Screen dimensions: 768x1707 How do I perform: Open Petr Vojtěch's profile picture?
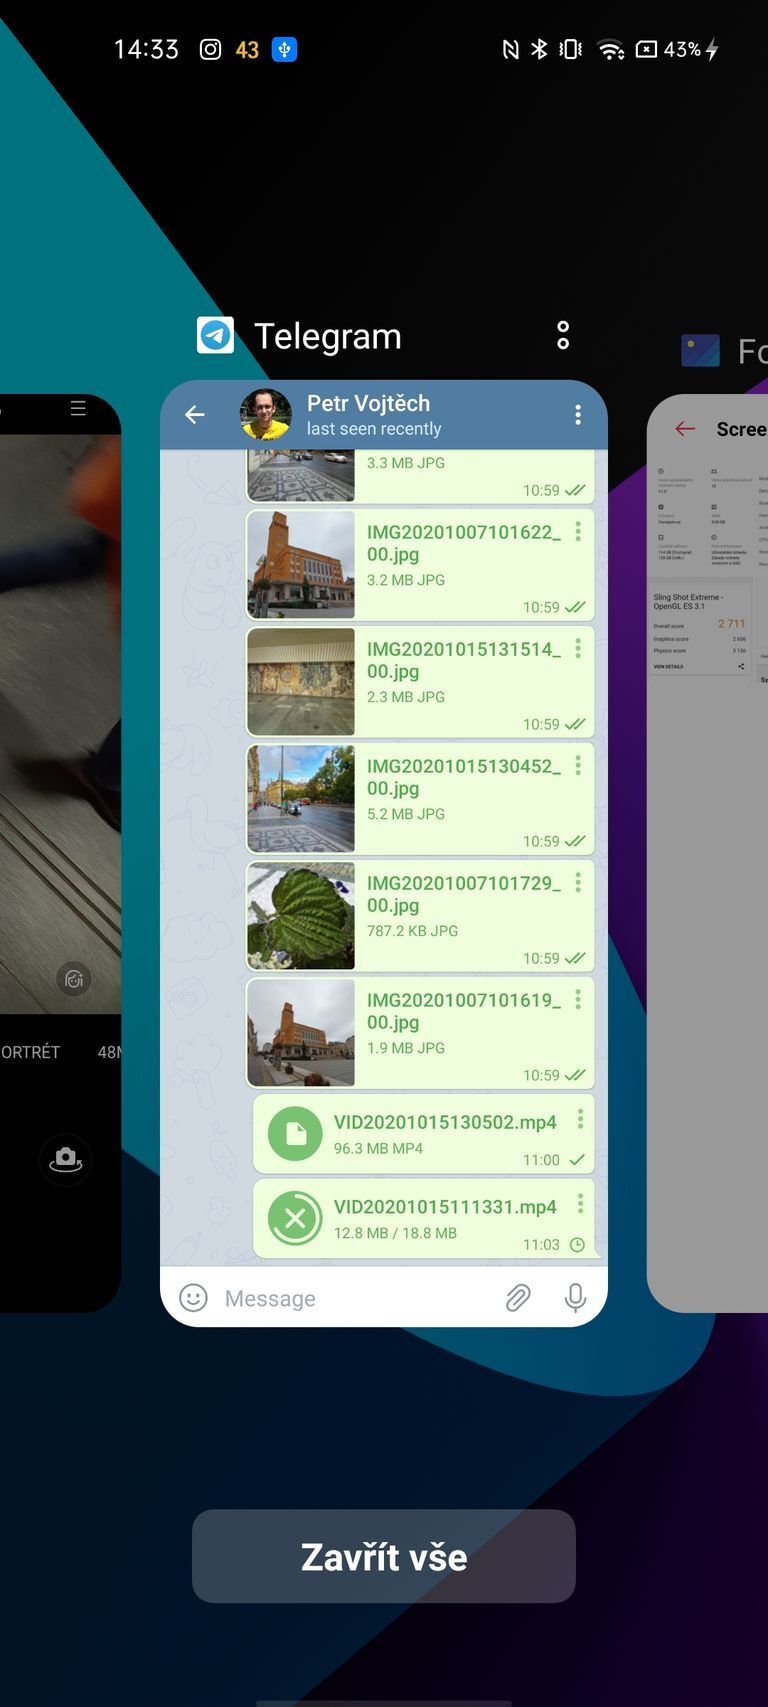point(266,414)
